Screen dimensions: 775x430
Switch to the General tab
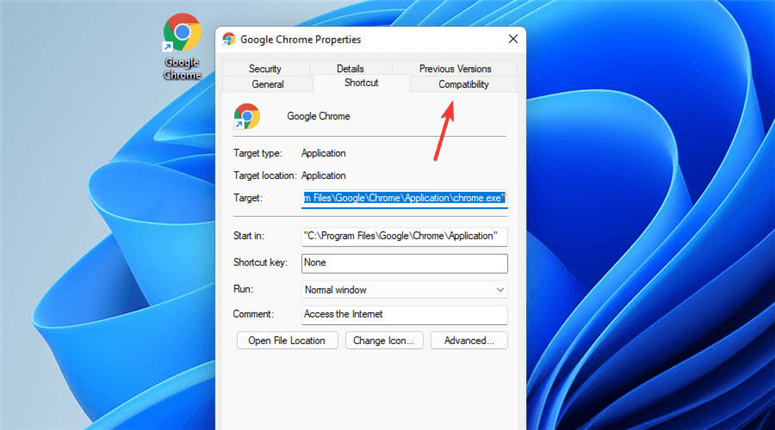click(267, 84)
